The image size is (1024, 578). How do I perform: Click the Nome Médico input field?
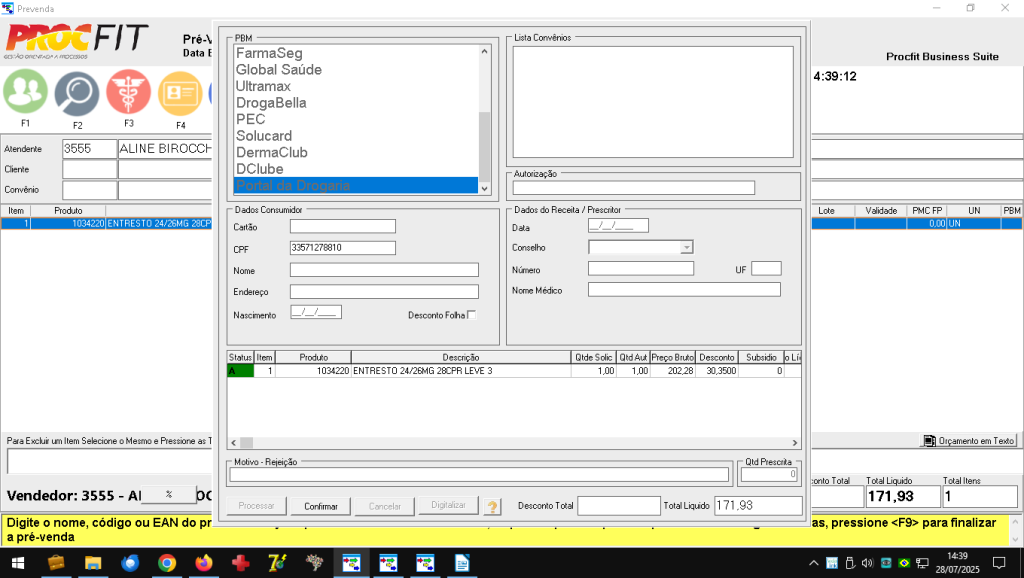point(684,290)
